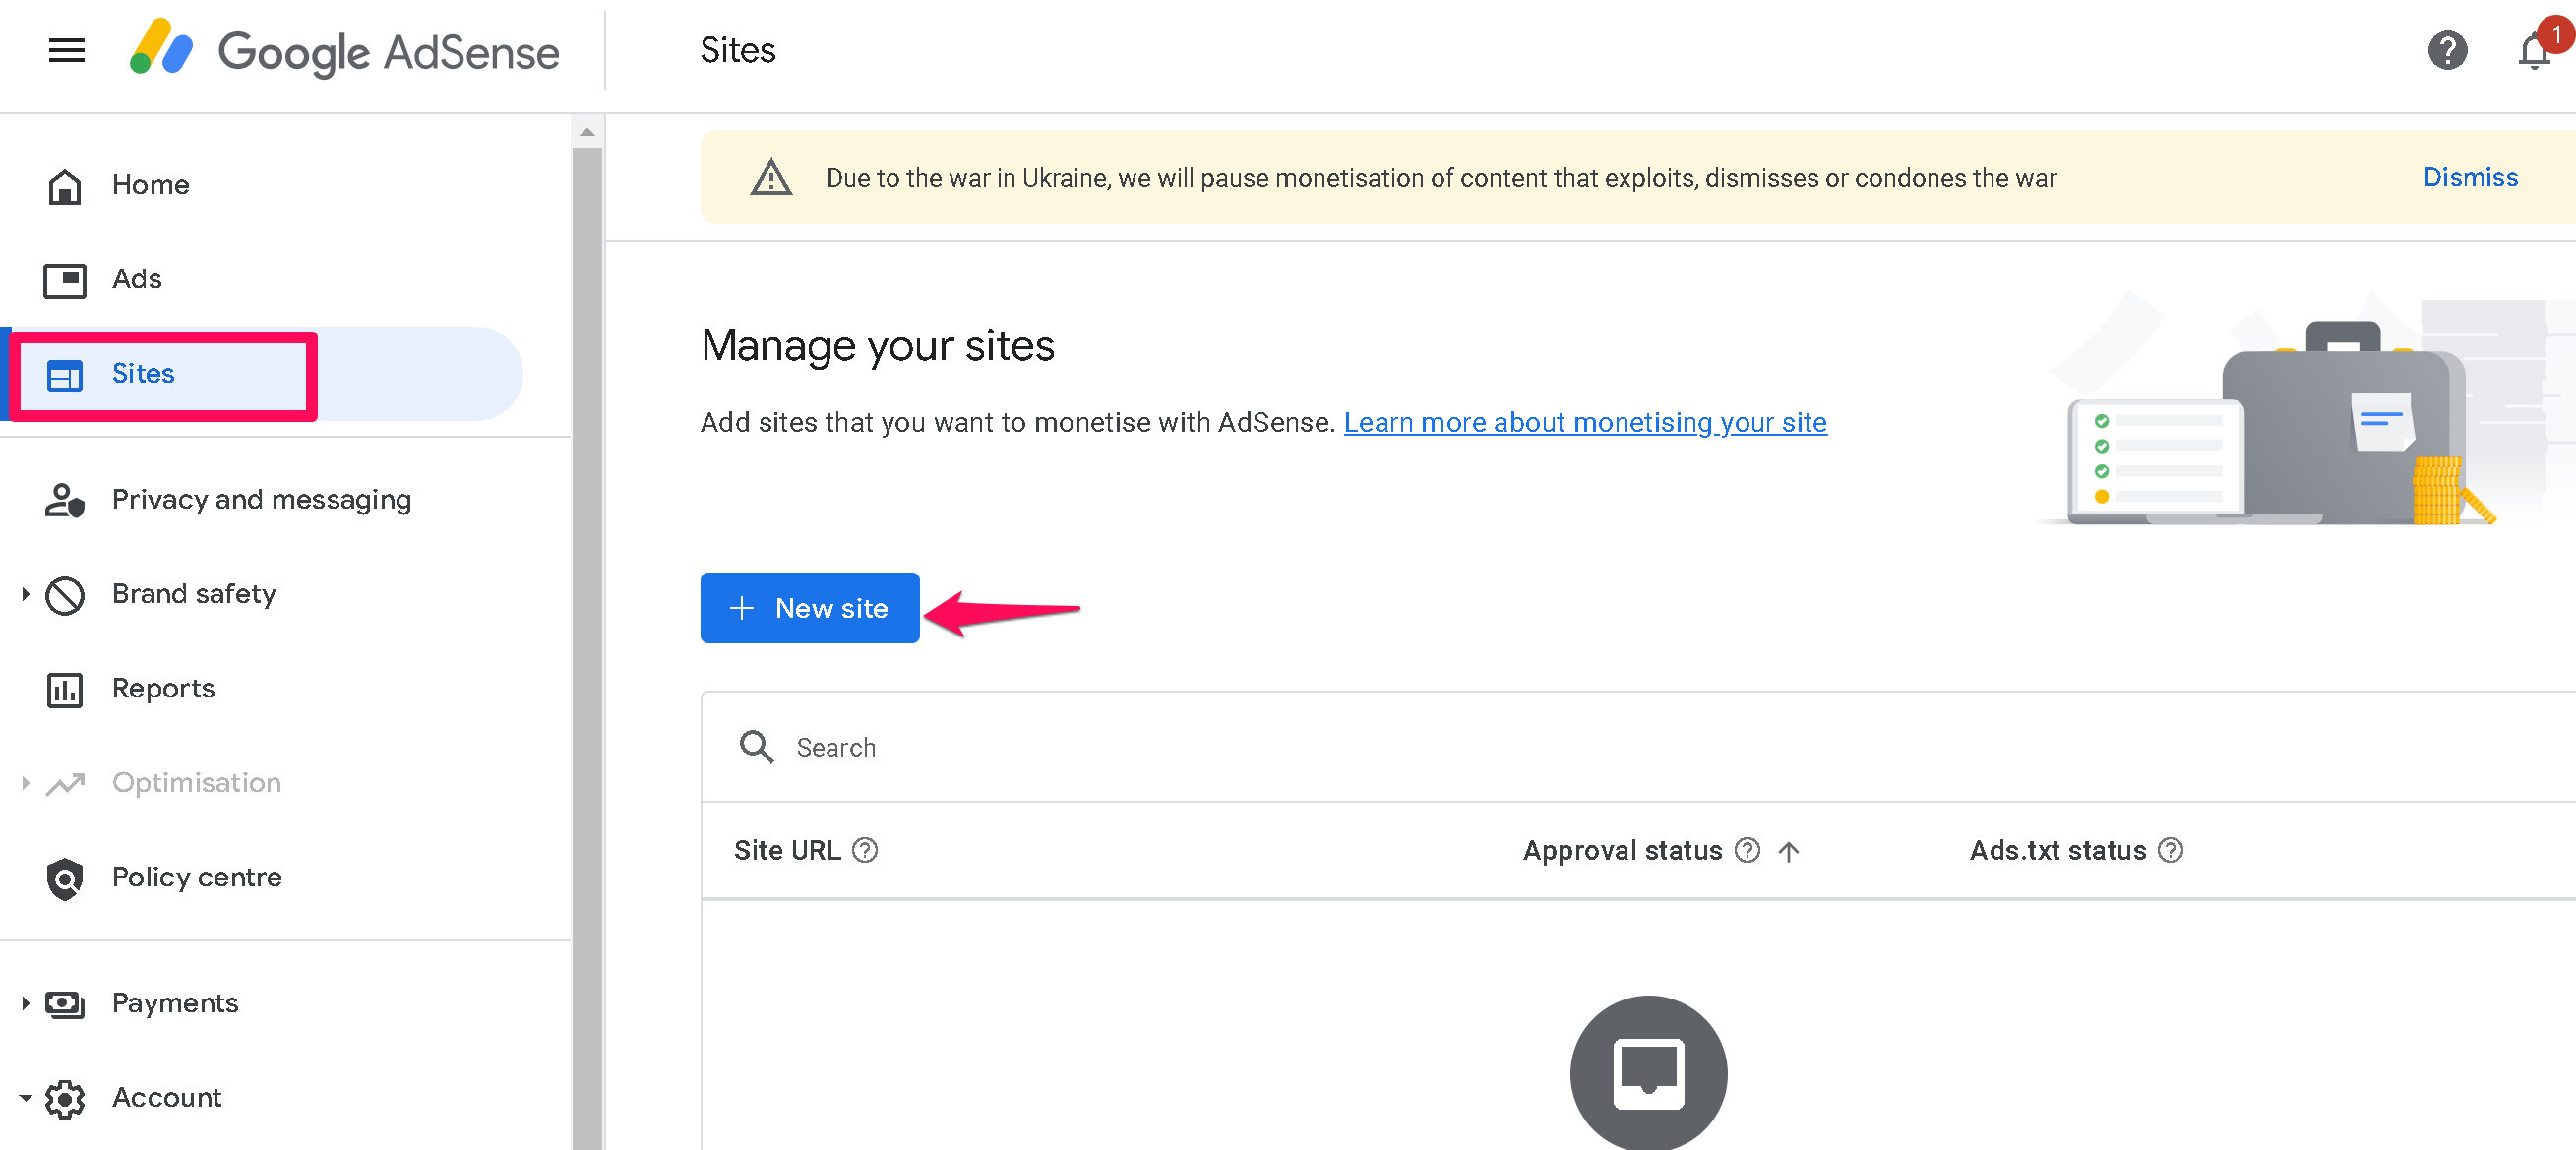Expand the Payments section
This screenshot has height=1150, width=2576.
(24, 1004)
